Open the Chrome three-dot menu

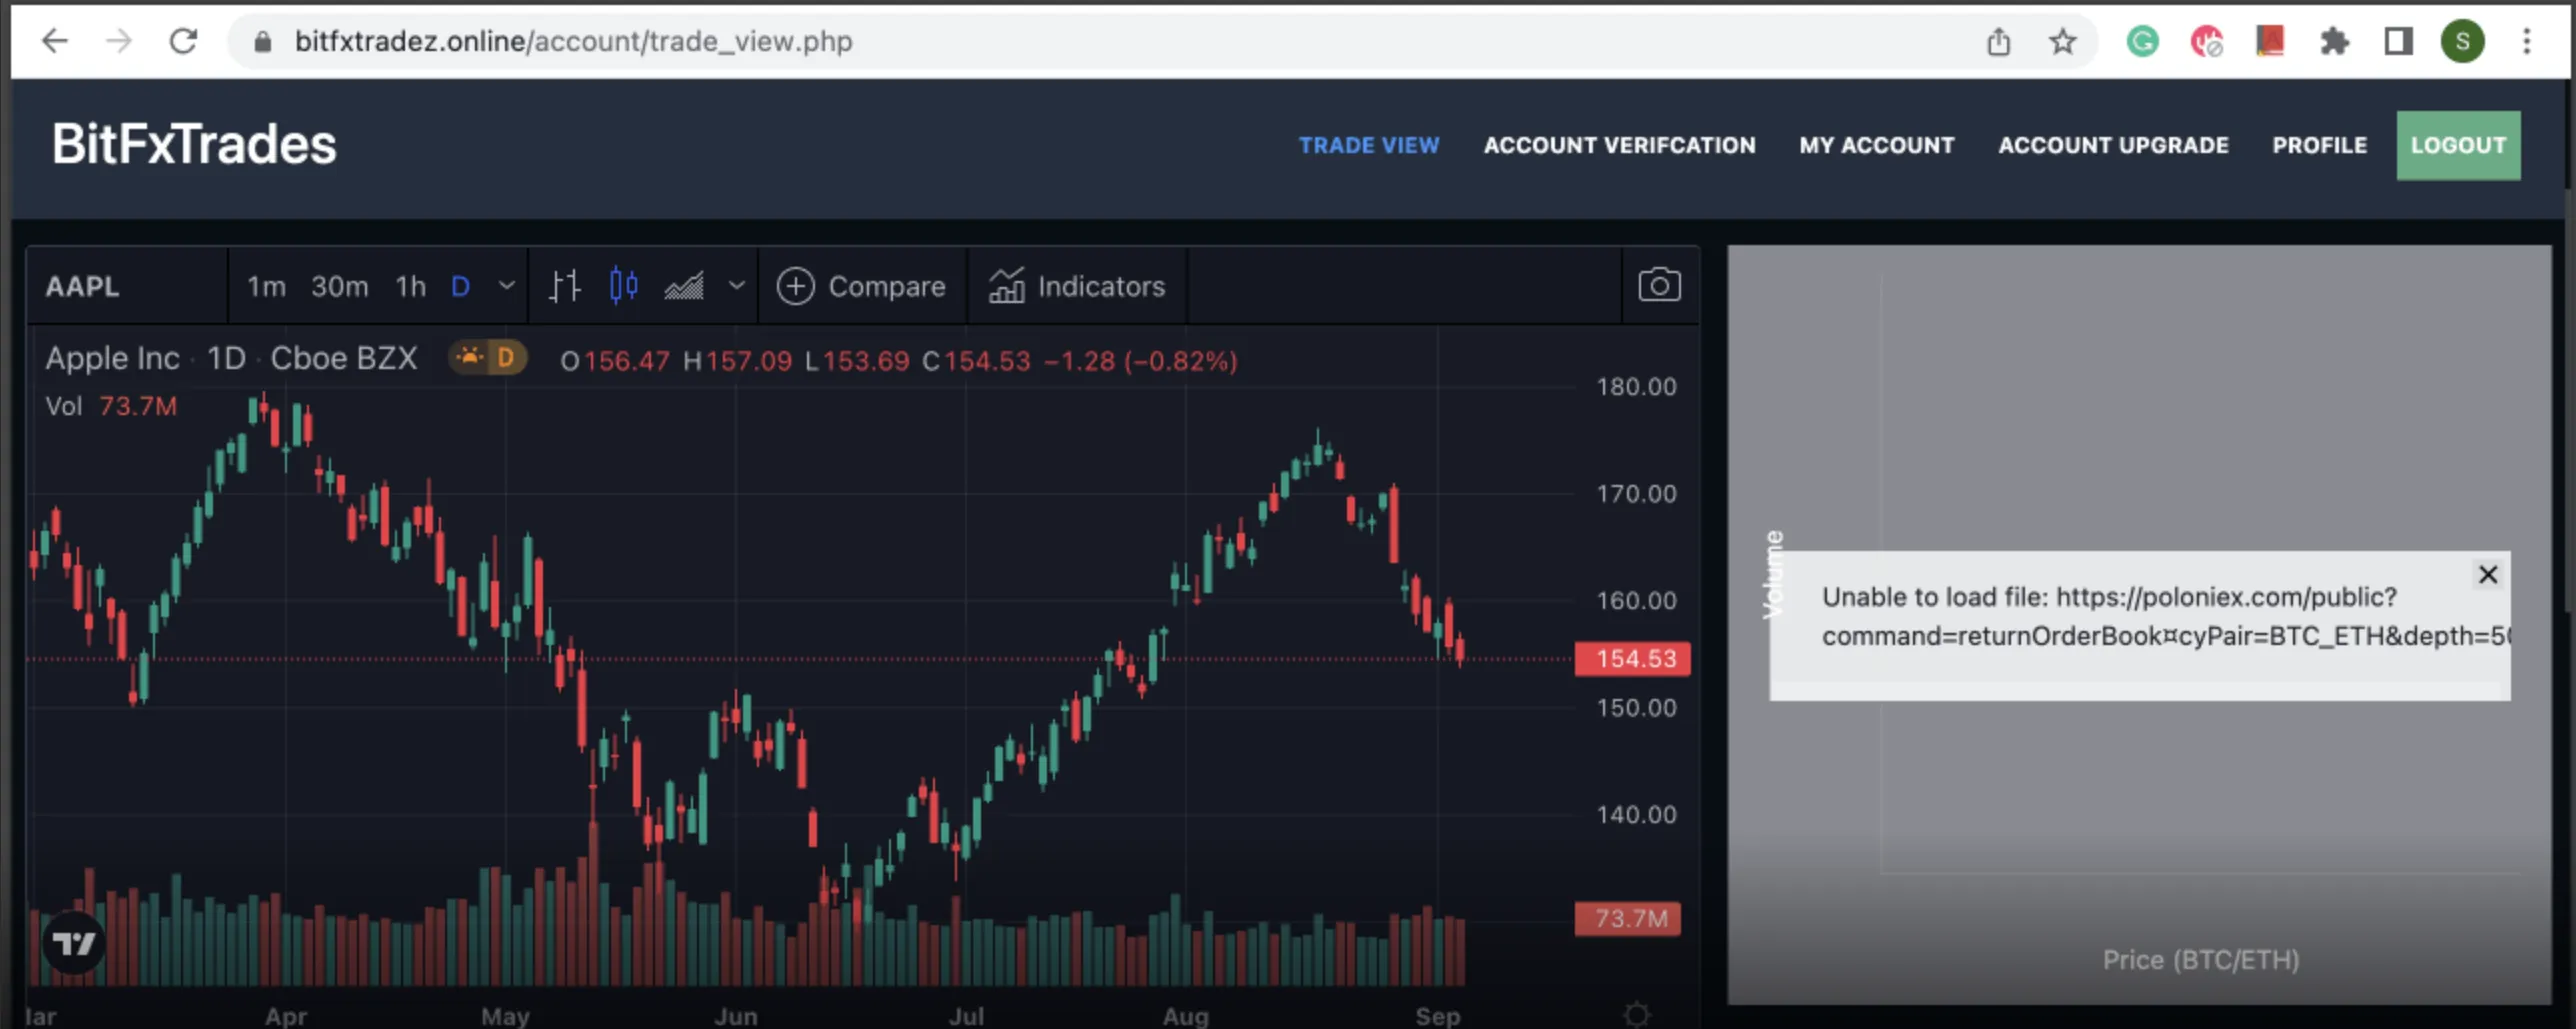tap(2527, 41)
